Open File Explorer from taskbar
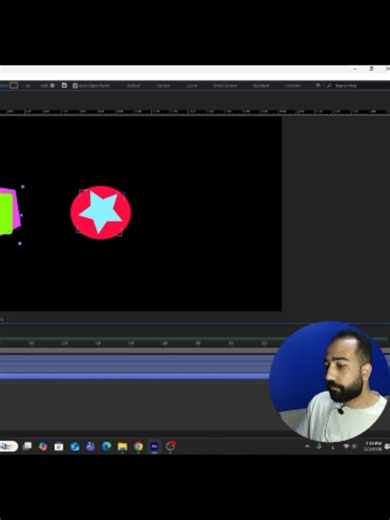Image resolution: width=390 pixels, height=520 pixels. pos(122,446)
